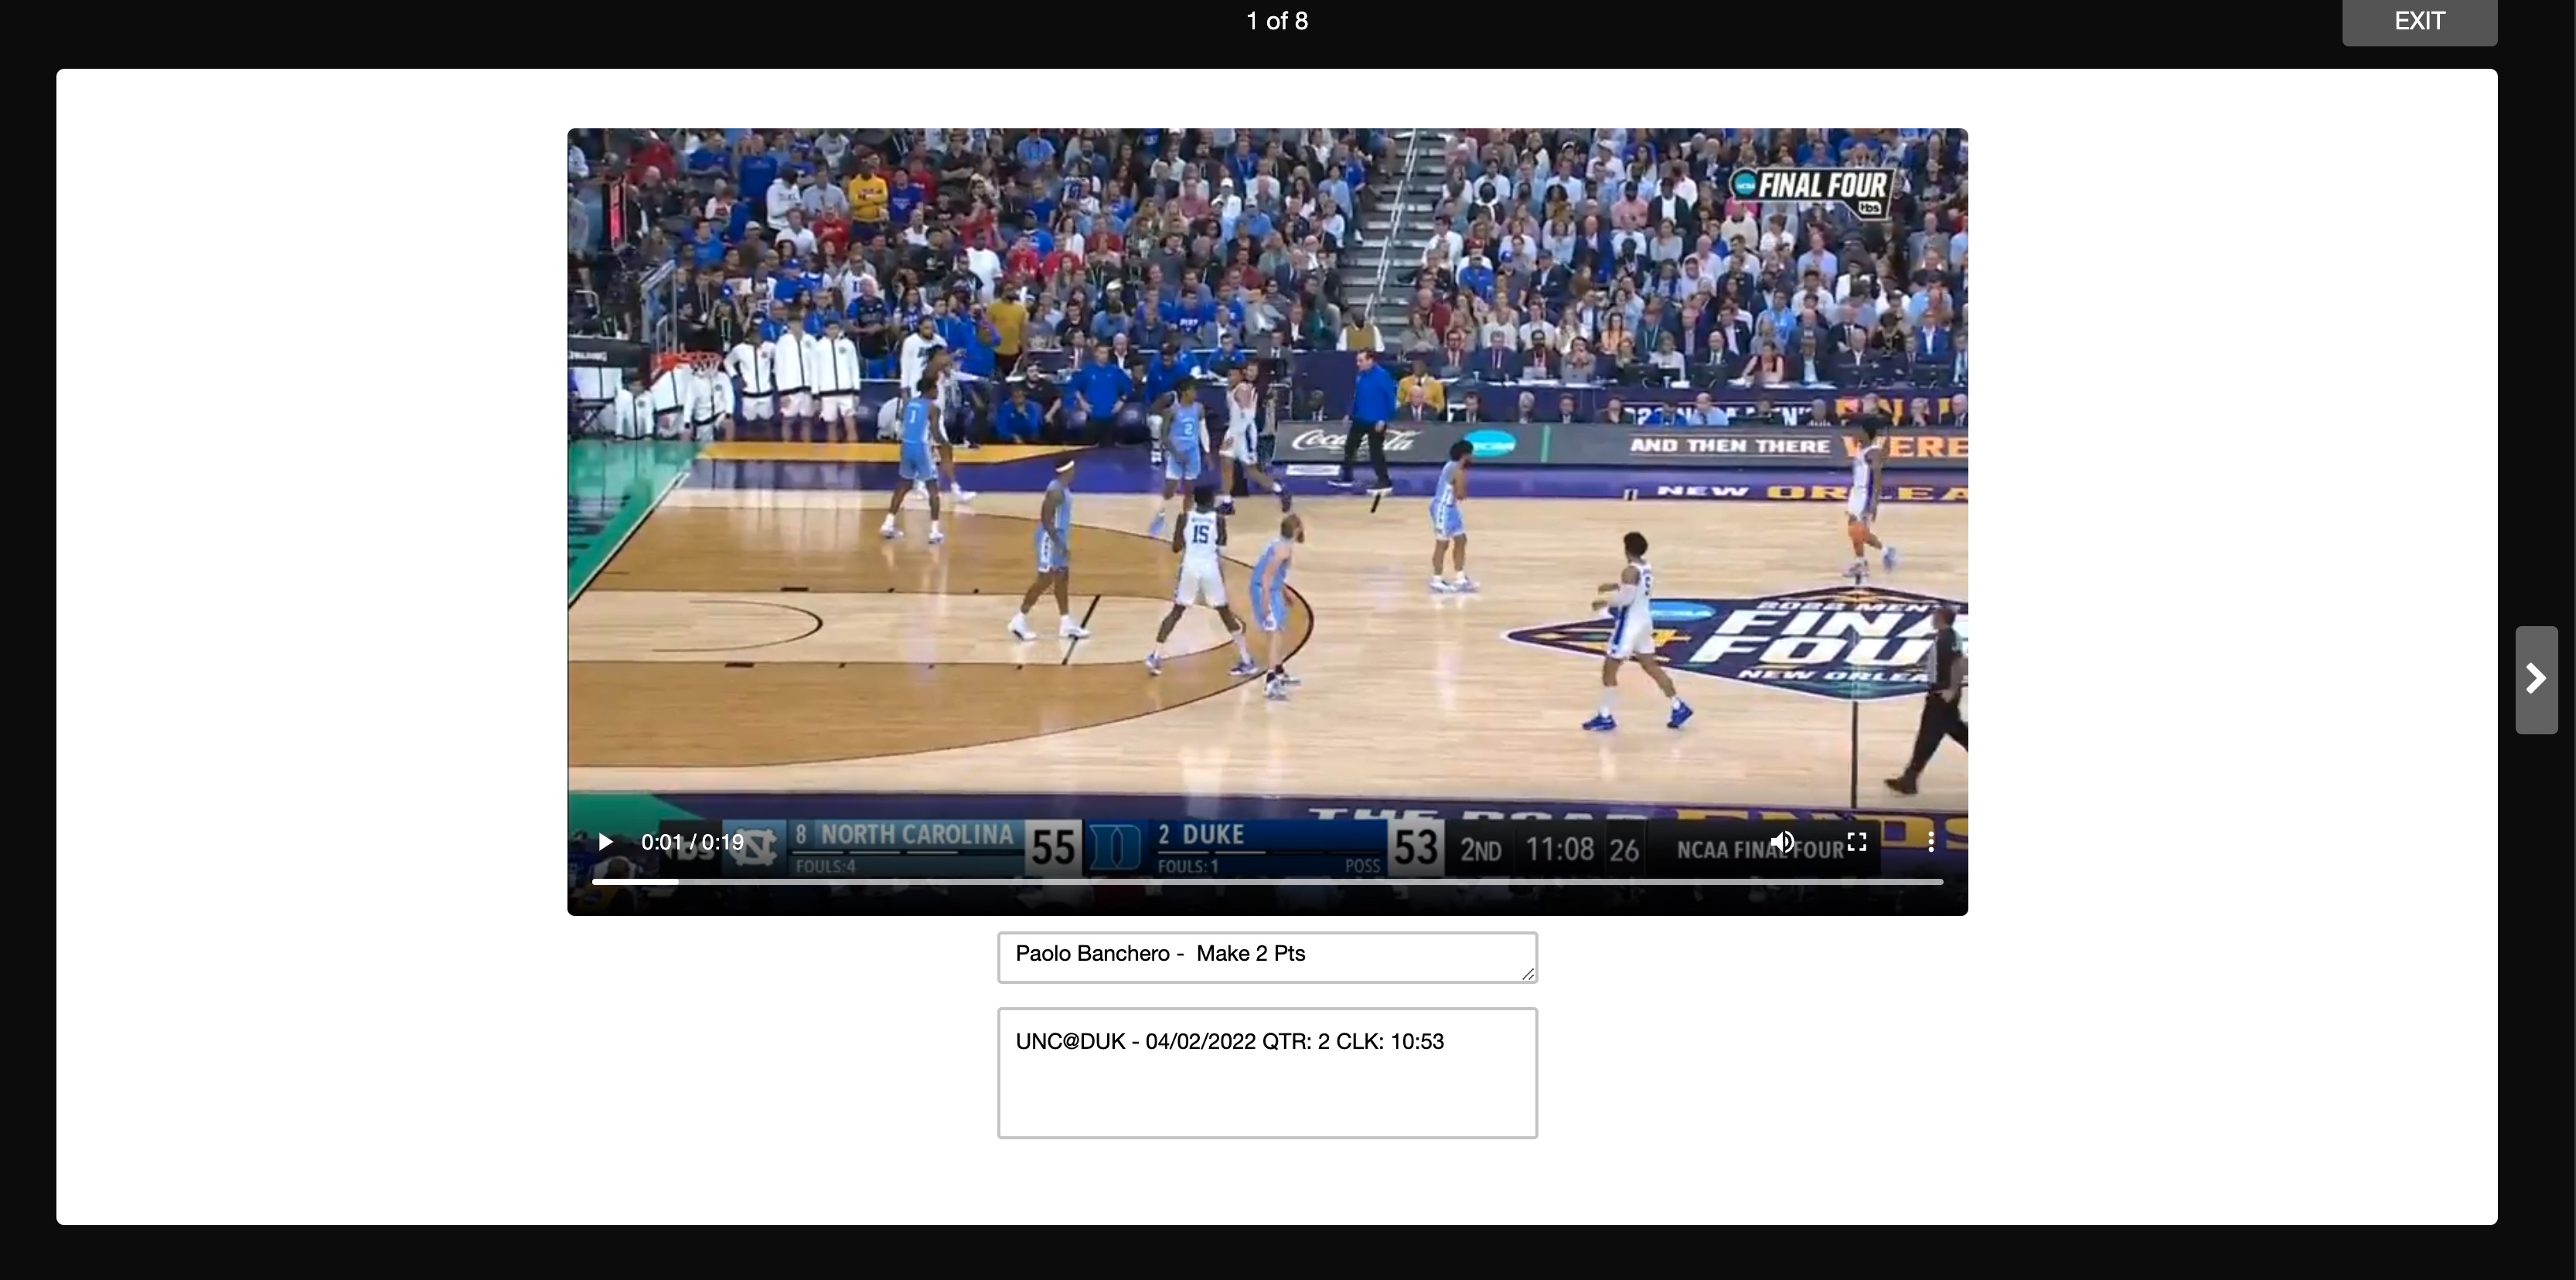Seek on the video progress bar
This screenshot has width=2576, height=1280.
[1267, 882]
